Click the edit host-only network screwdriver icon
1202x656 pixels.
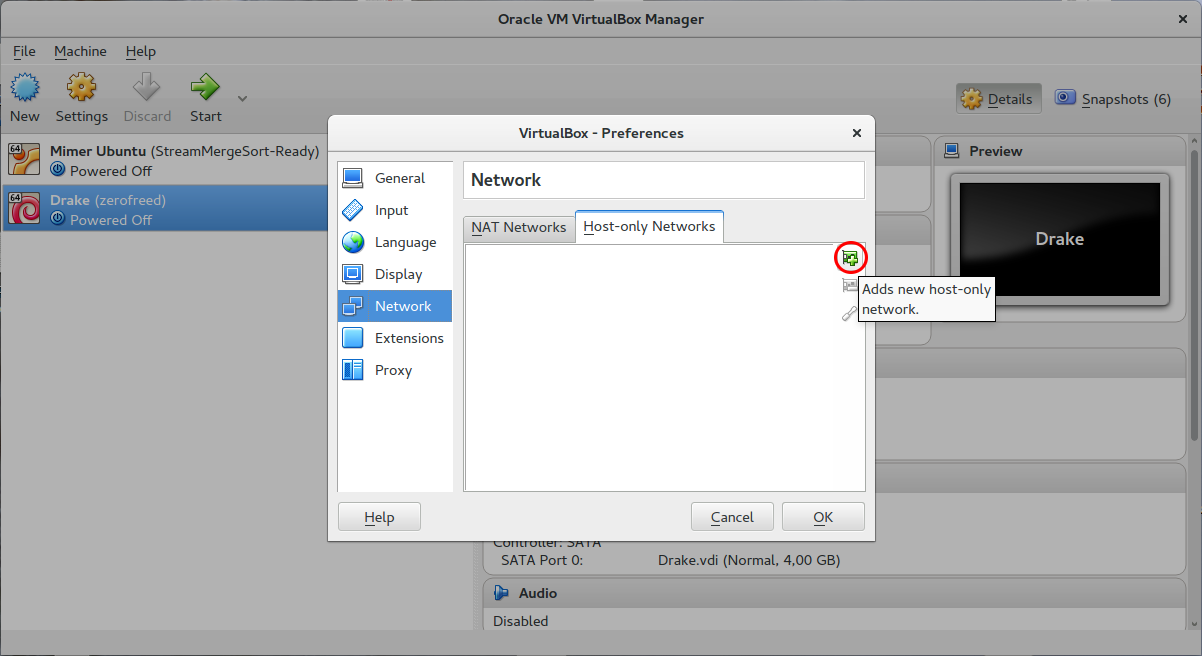(850, 314)
